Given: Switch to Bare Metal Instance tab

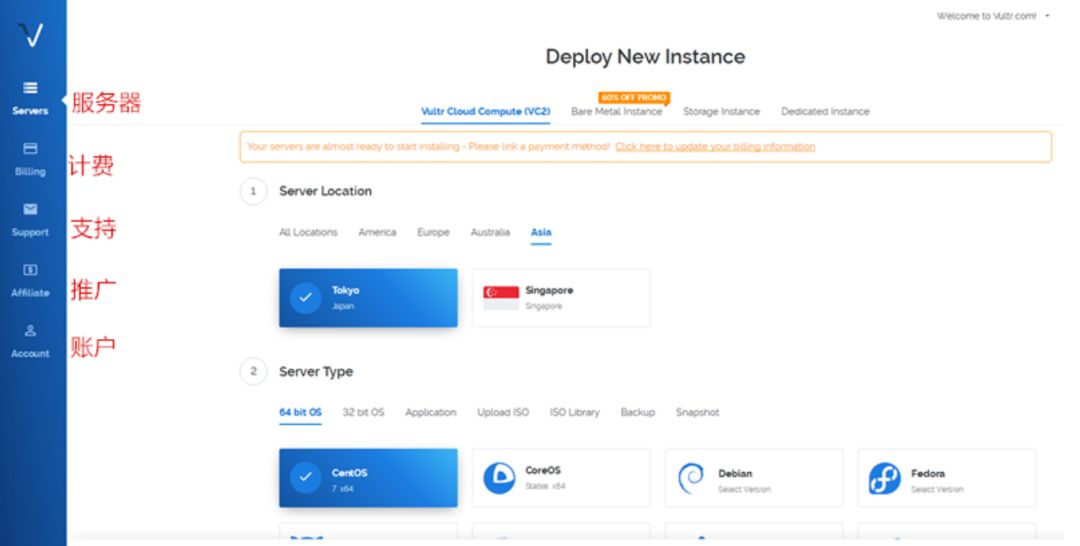Looking at the screenshot, I should (616, 112).
